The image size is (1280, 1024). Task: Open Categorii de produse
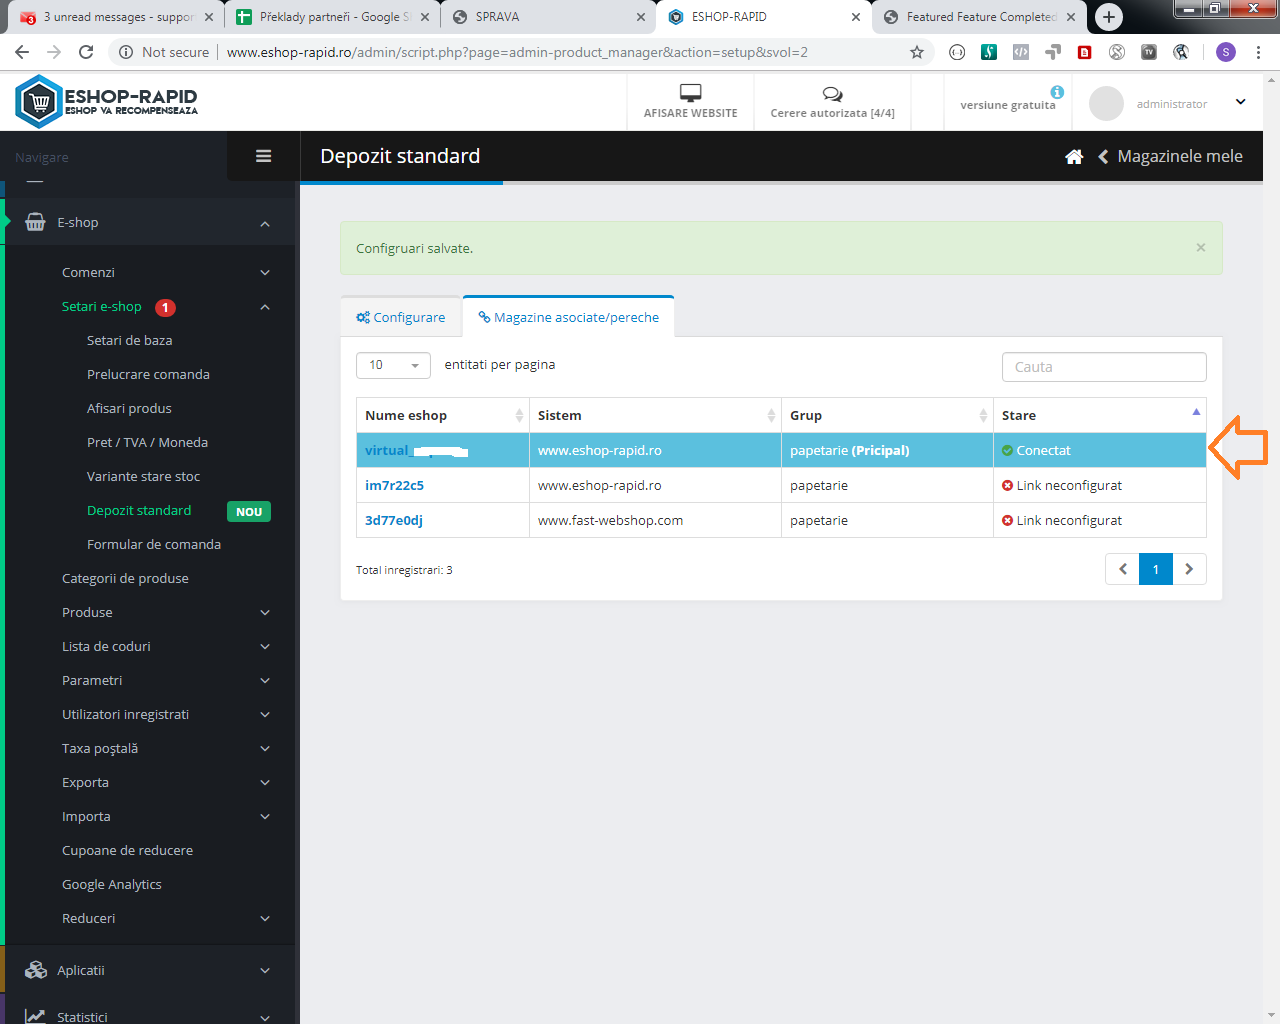coord(125,578)
